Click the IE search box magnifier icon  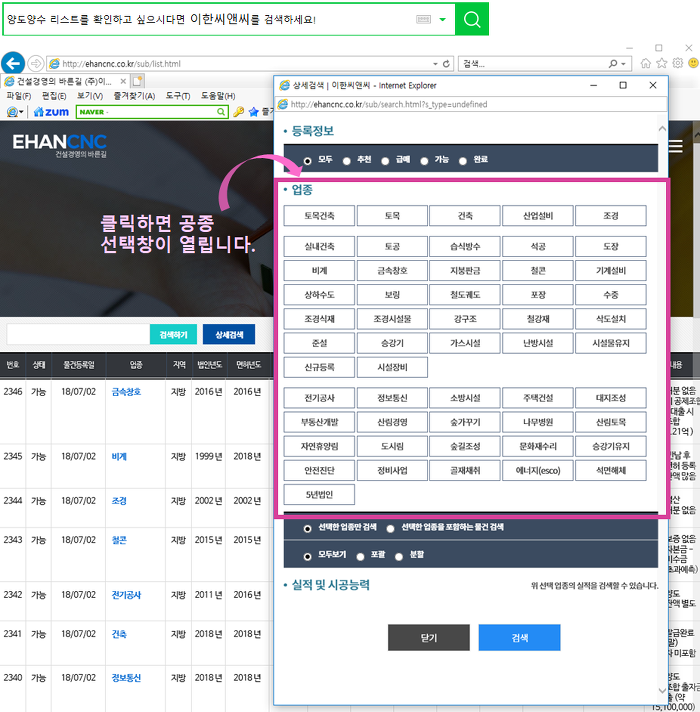click(x=613, y=64)
